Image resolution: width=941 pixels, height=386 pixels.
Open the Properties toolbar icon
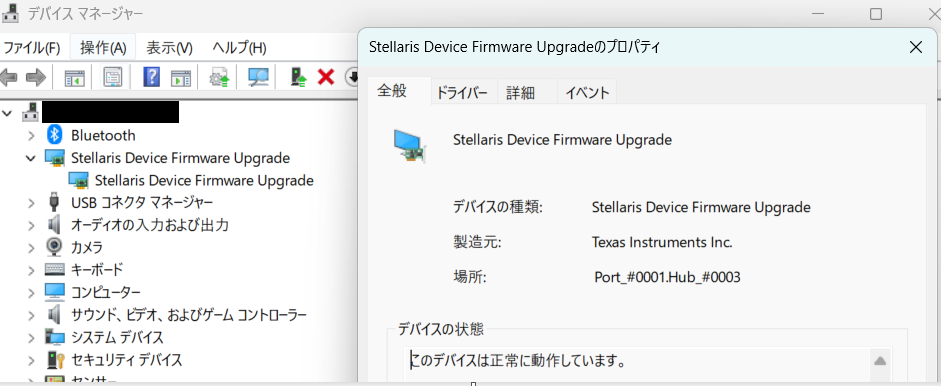[113, 77]
